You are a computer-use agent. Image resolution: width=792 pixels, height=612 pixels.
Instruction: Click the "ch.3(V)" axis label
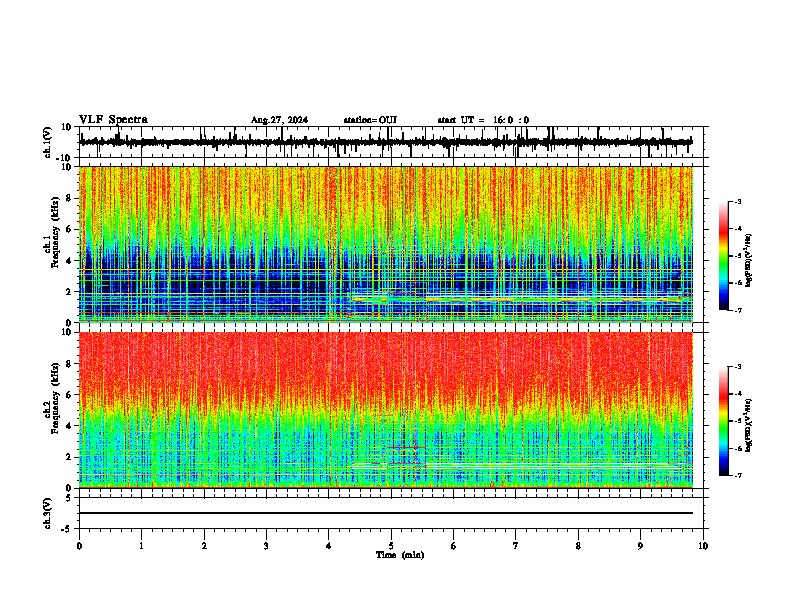(48, 513)
